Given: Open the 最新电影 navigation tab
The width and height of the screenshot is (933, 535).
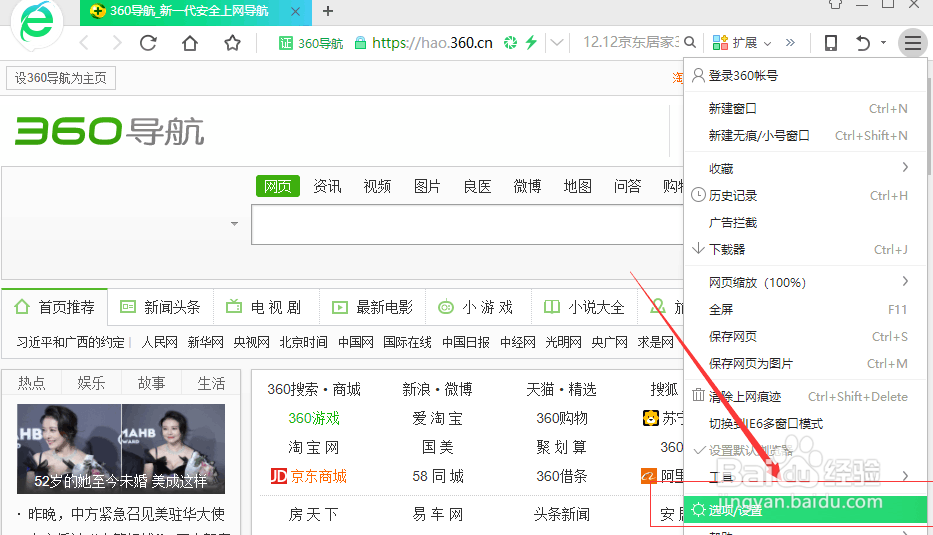Looking at the screenshot, I should point(372,307).
